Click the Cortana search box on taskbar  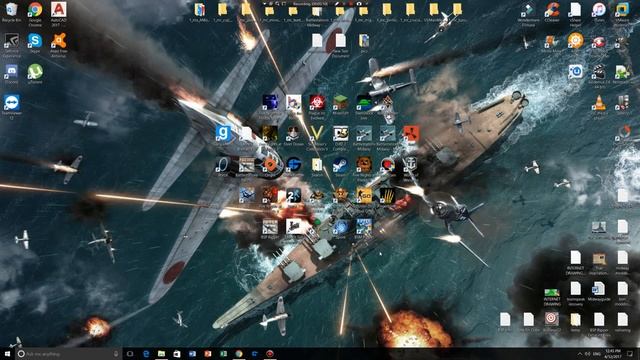[x=69, y=353]
